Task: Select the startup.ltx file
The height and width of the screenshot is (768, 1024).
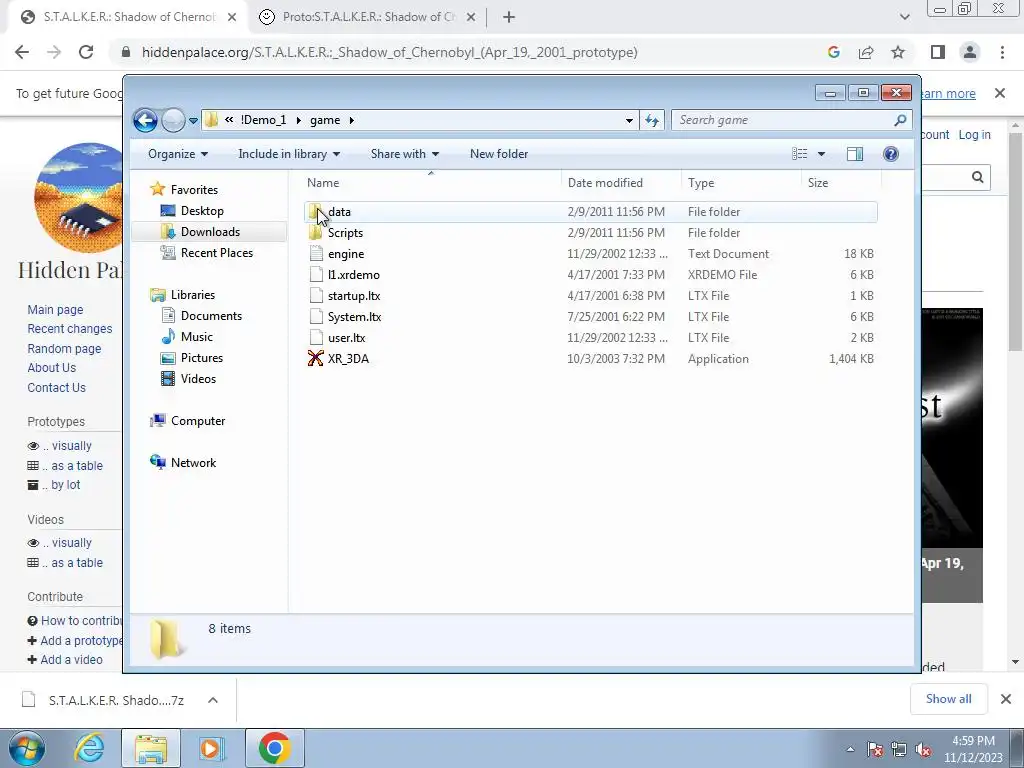Action: [590, 296]
